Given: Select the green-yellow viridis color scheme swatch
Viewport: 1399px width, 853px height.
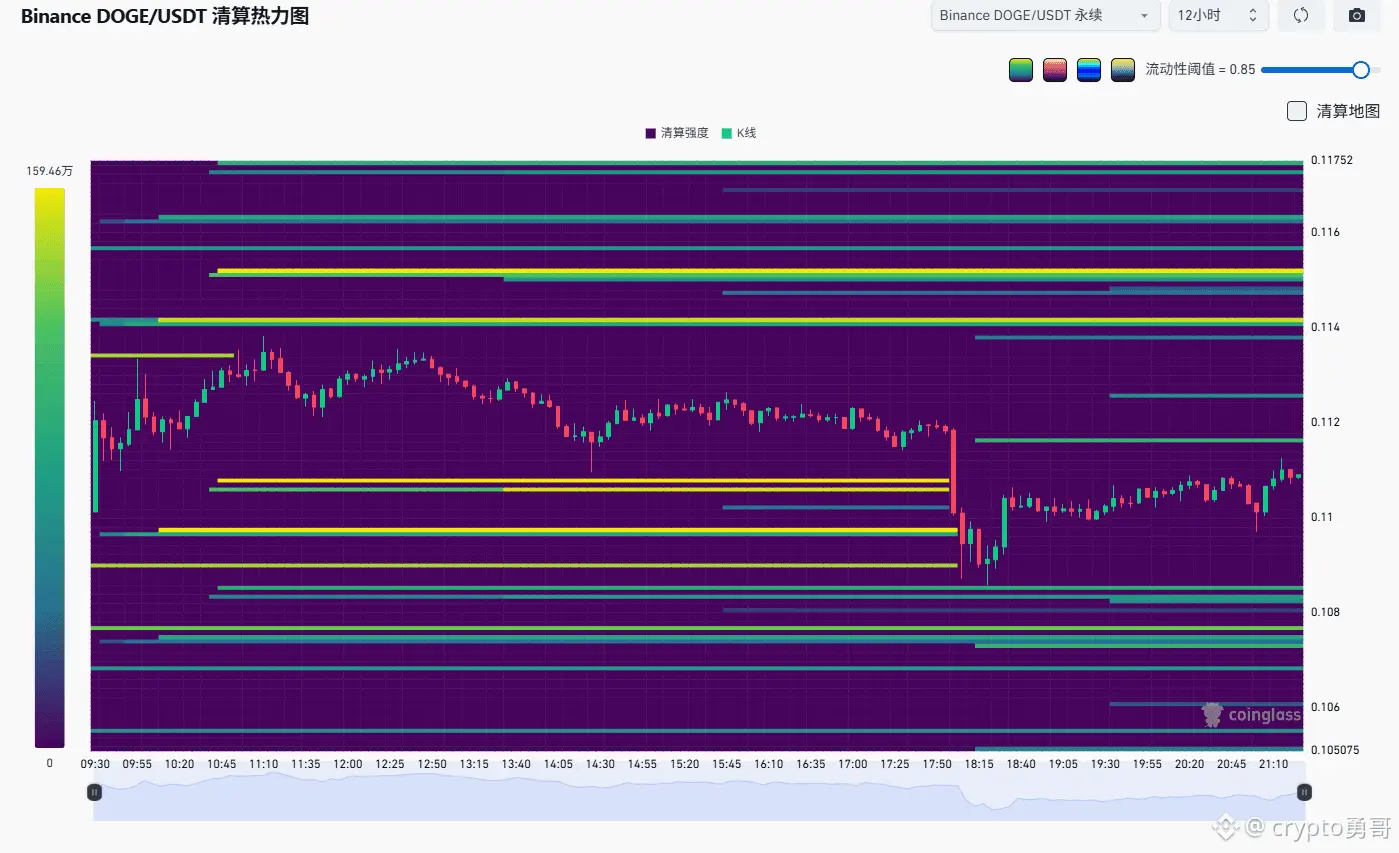Looking at the screenshot, I should coord(1021,70).
